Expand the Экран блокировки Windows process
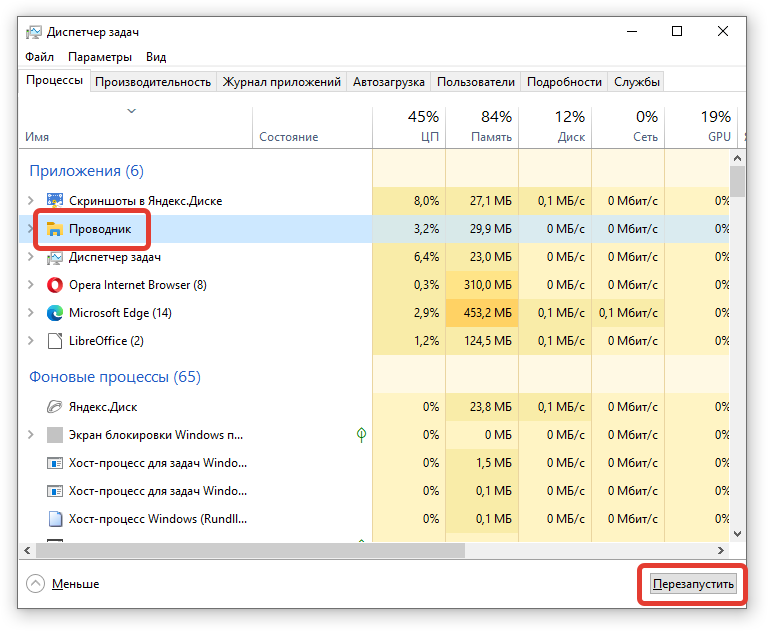Screen dimensions: 768x631 (31, 435)
